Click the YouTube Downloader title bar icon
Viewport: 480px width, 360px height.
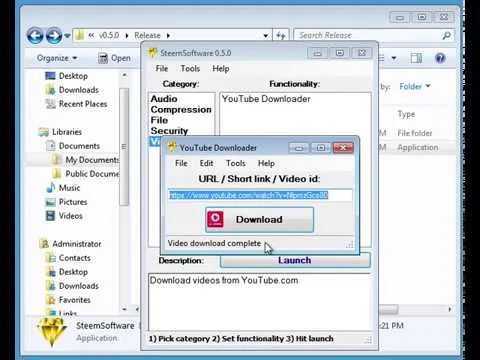pos(172,147)
